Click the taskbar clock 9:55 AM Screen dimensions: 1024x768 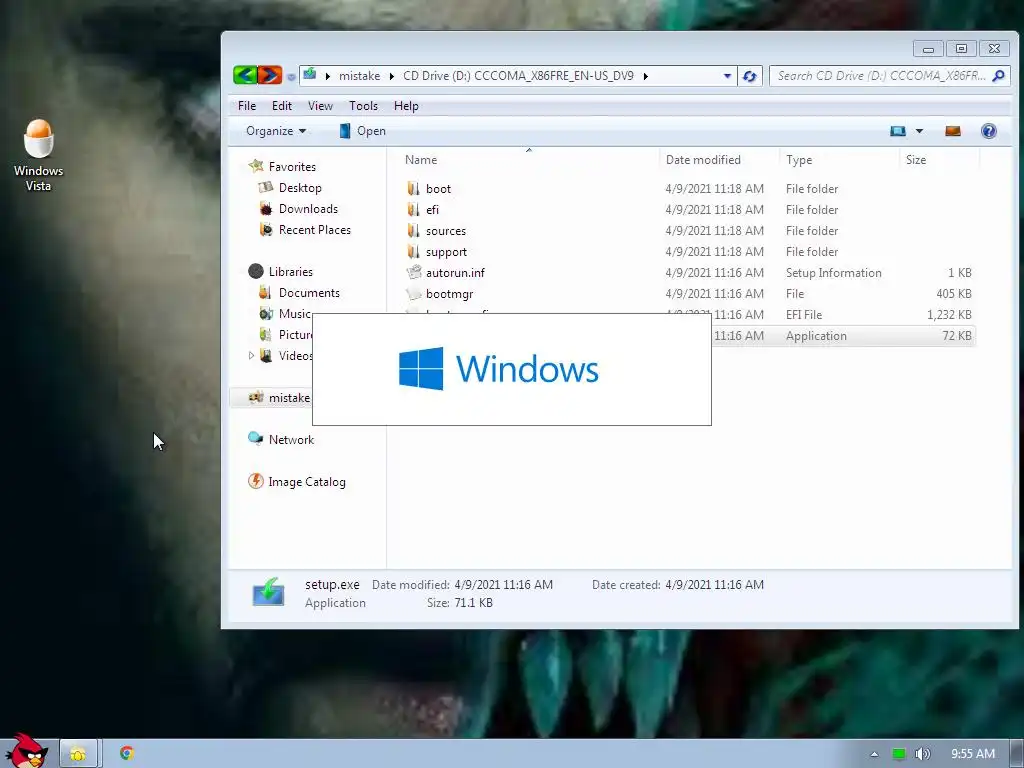(x=973, y=754)
